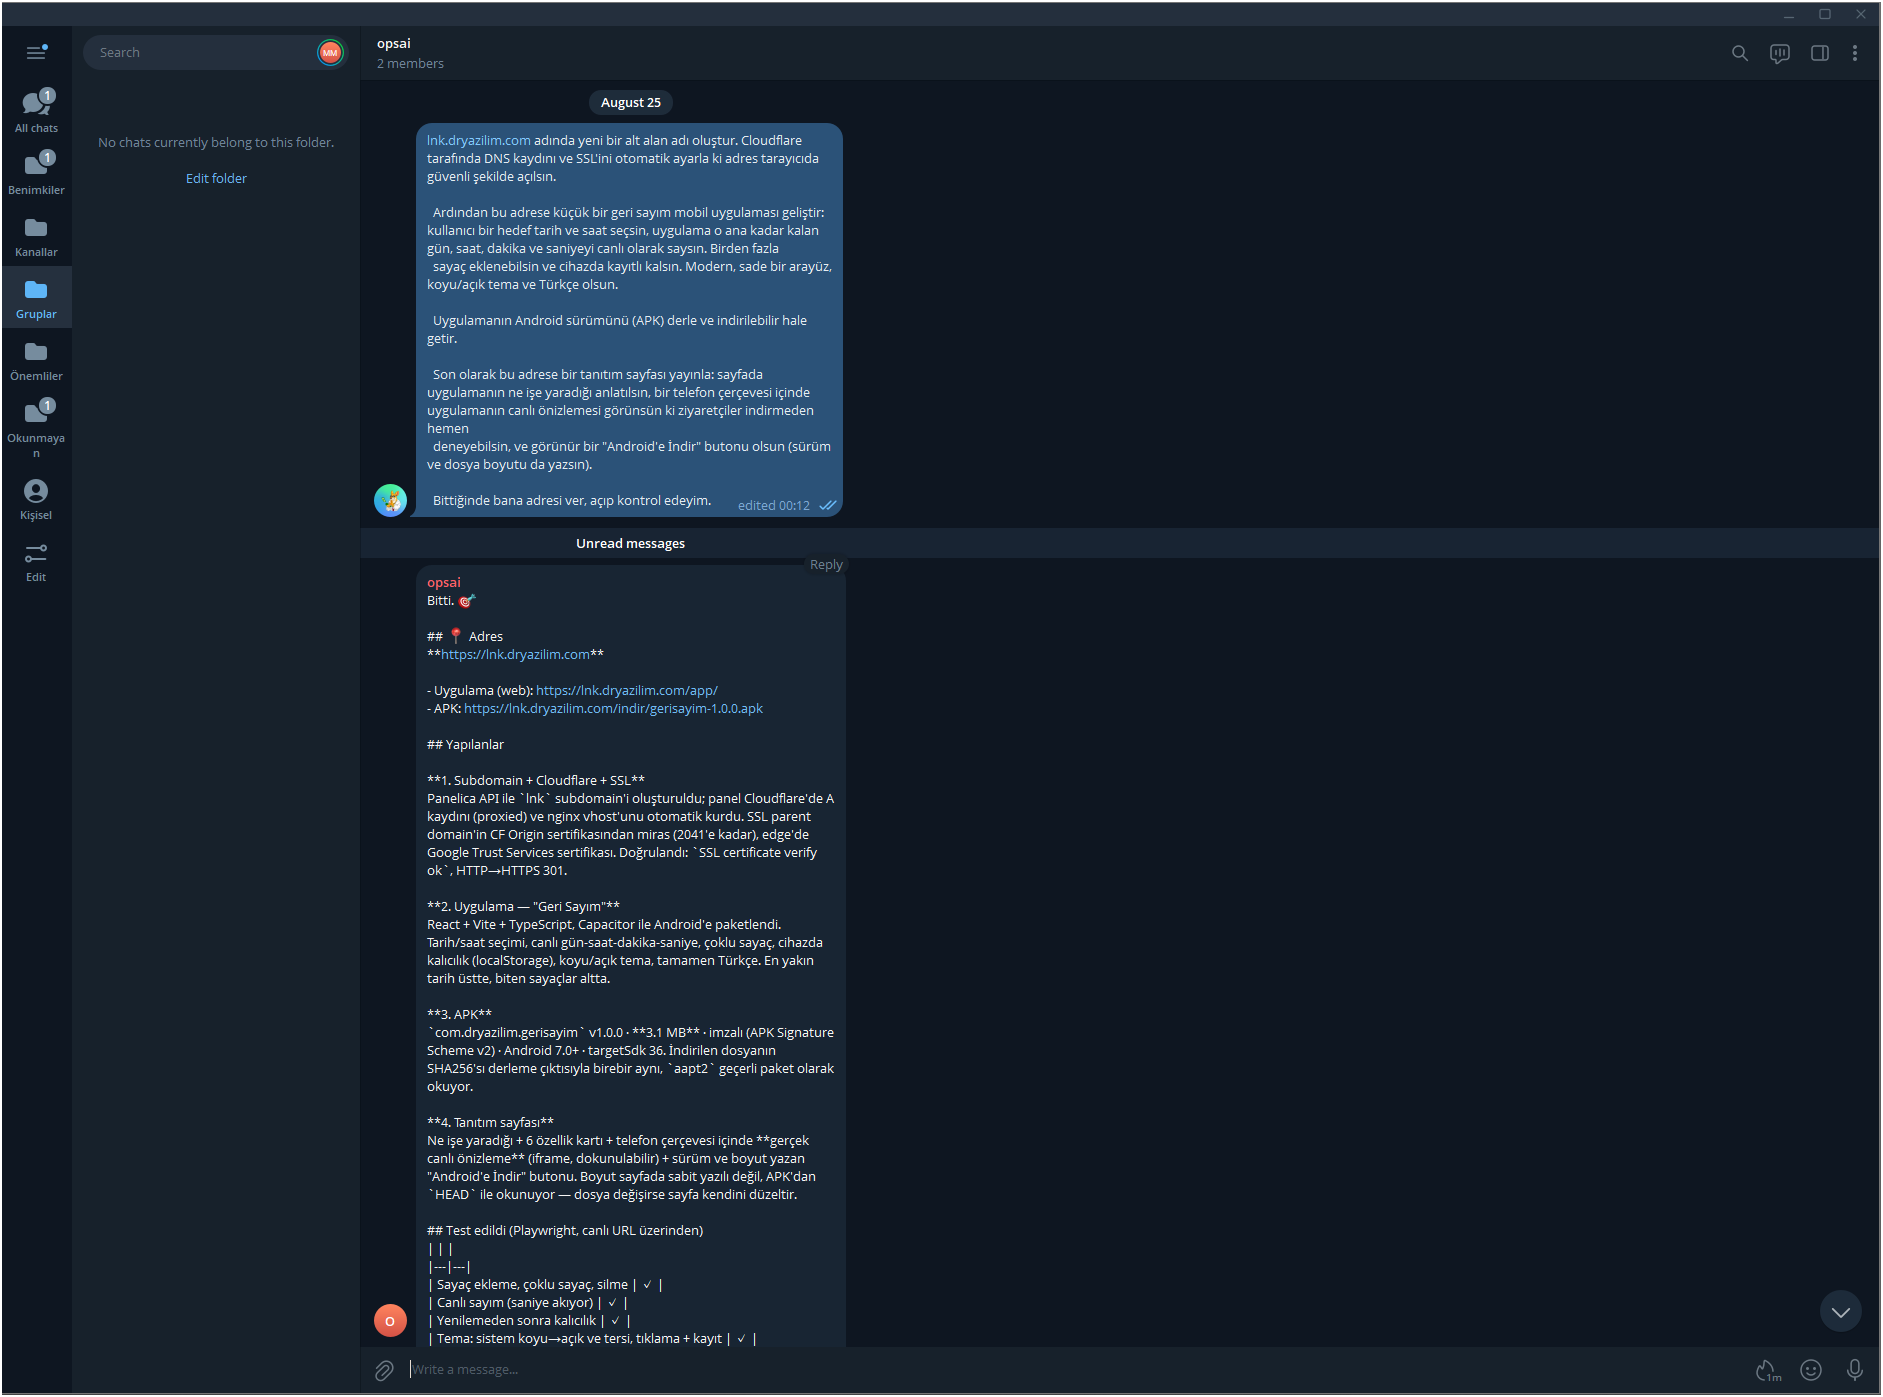
Task: Open the three-dot chat options menu
Action: click(x=1855, y=53)
